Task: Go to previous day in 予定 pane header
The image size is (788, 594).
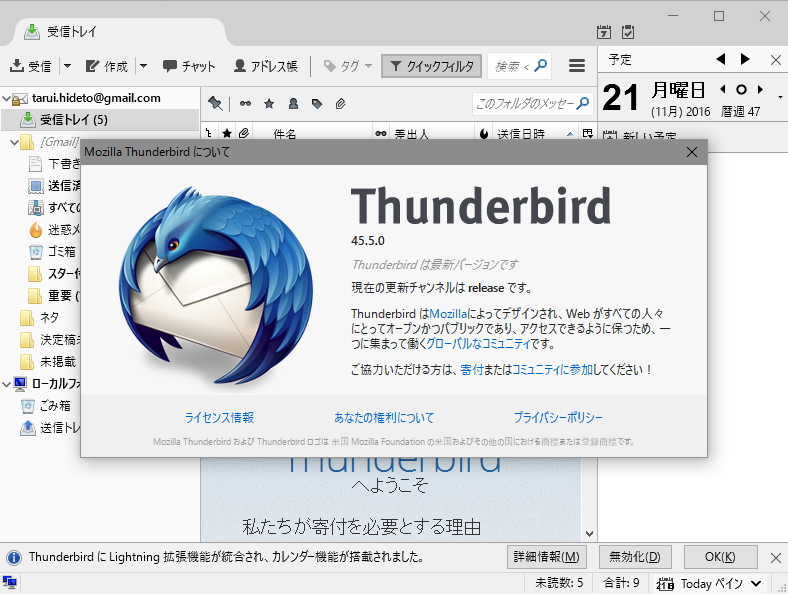Action: [721, 59]
